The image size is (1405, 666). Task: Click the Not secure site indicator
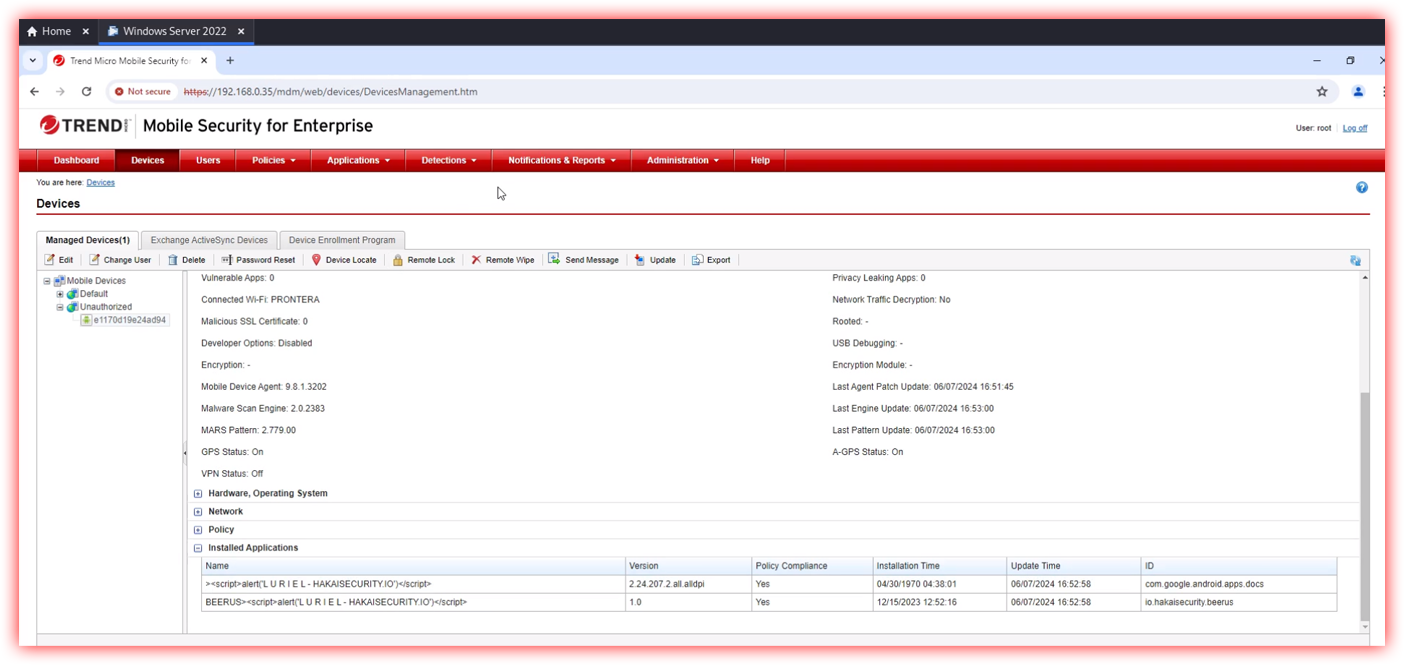pos(143,91)
